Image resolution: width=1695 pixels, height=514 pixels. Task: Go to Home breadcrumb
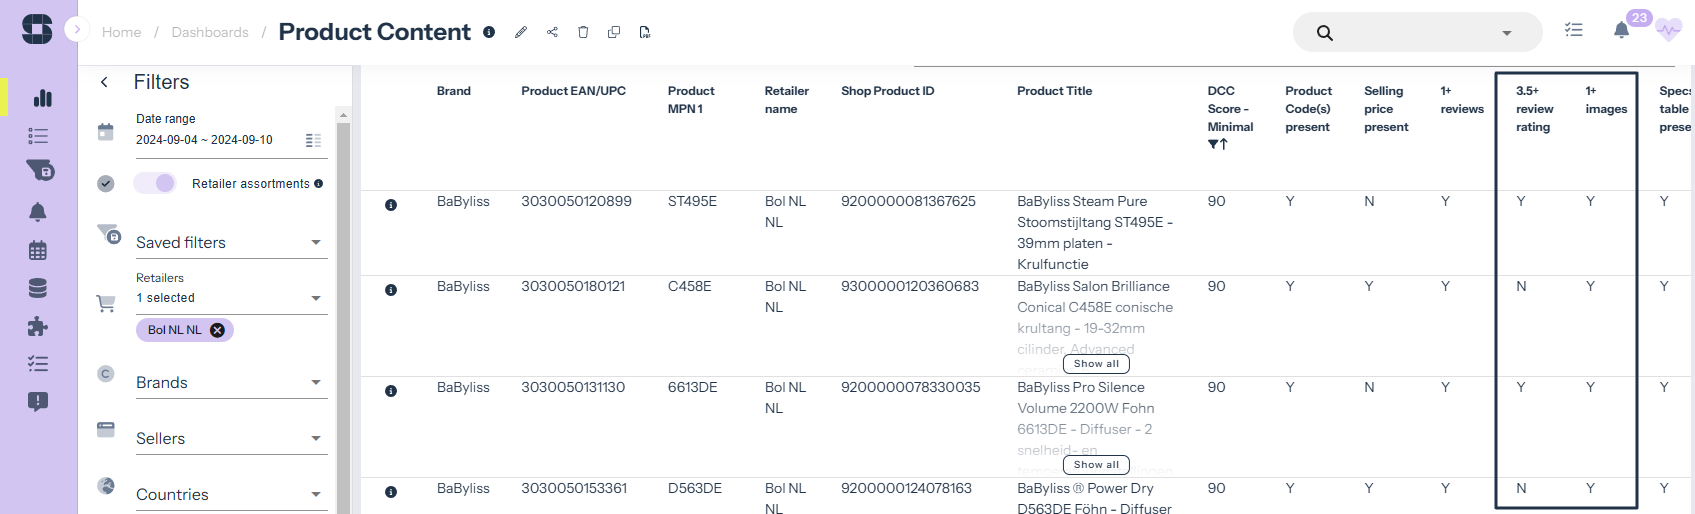coord(121,32)
